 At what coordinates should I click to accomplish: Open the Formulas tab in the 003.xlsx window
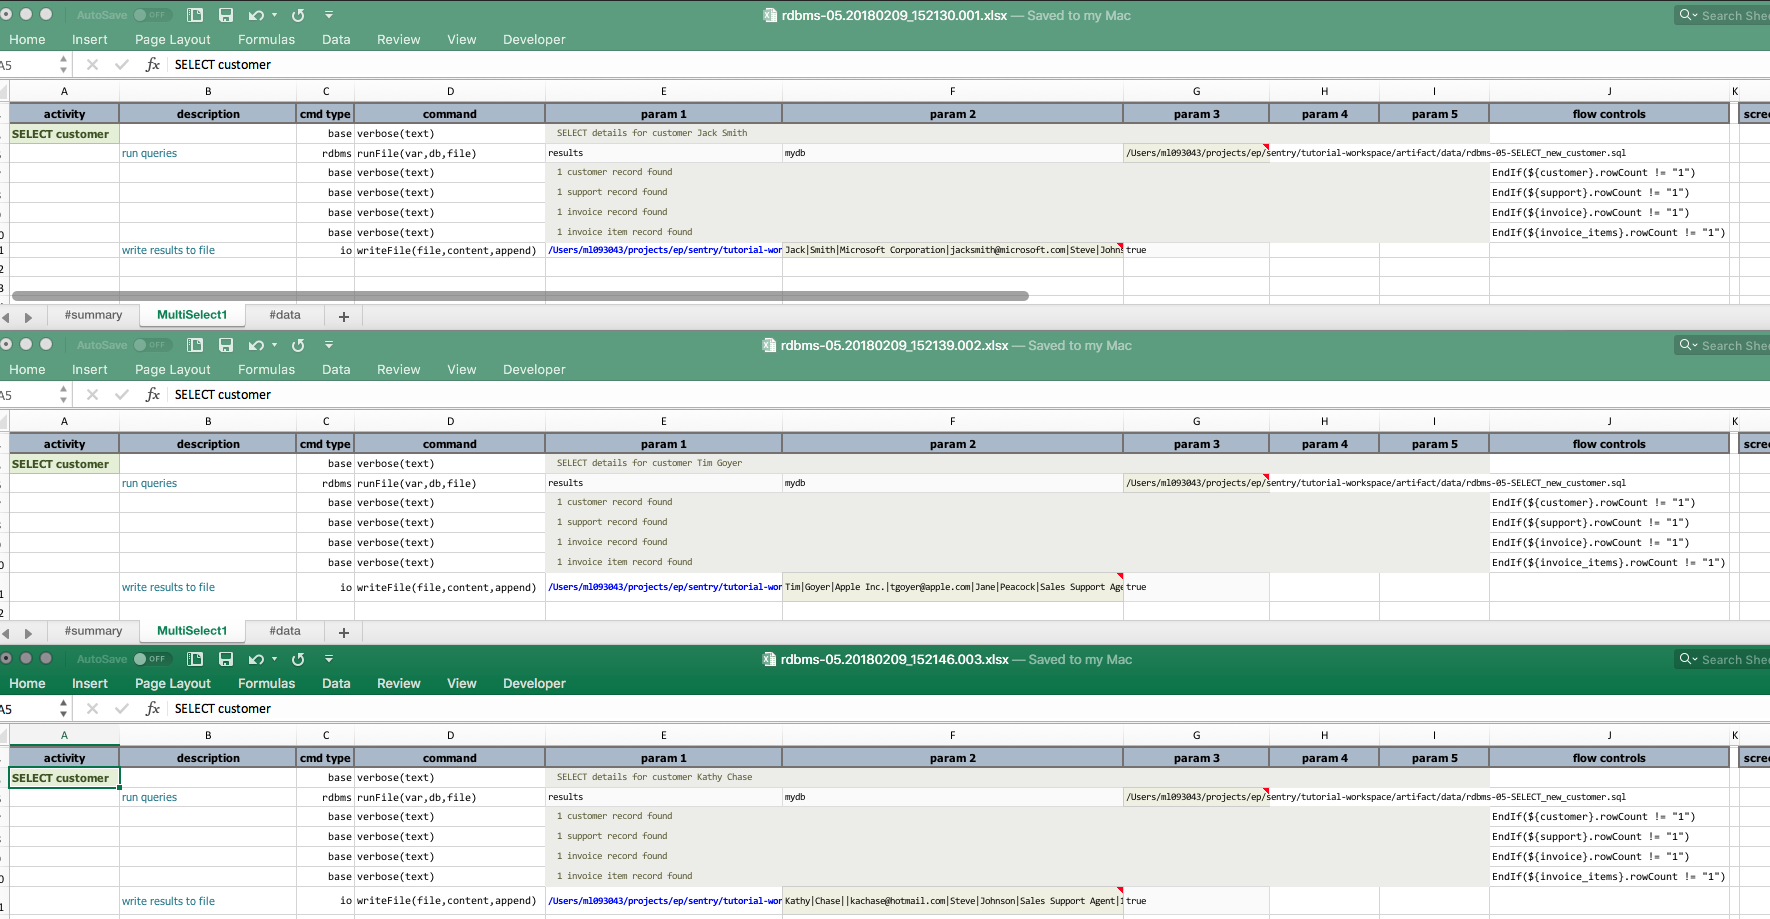point(266,683)
